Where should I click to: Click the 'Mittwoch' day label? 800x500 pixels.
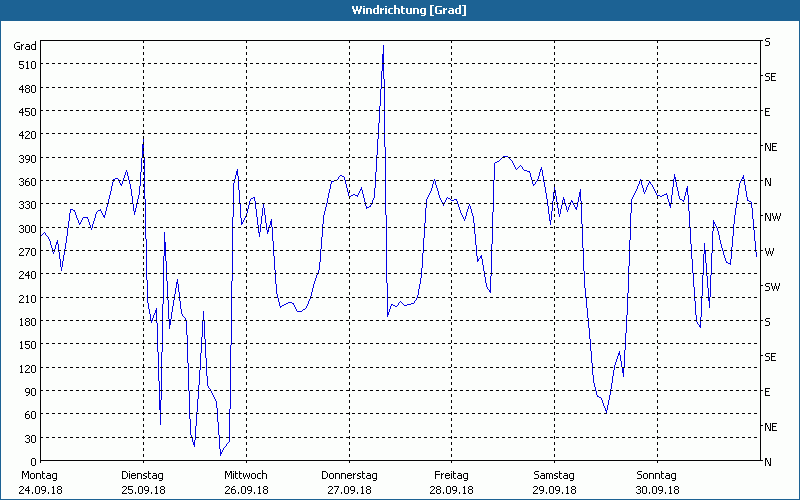point(245,476)
